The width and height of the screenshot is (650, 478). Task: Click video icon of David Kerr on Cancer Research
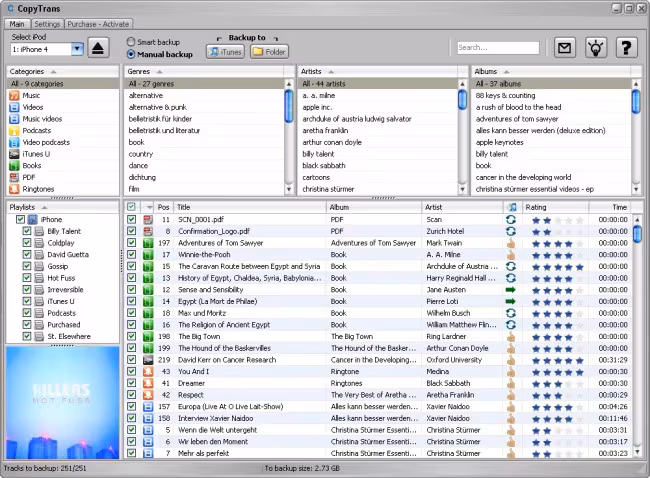pos(148,360)
